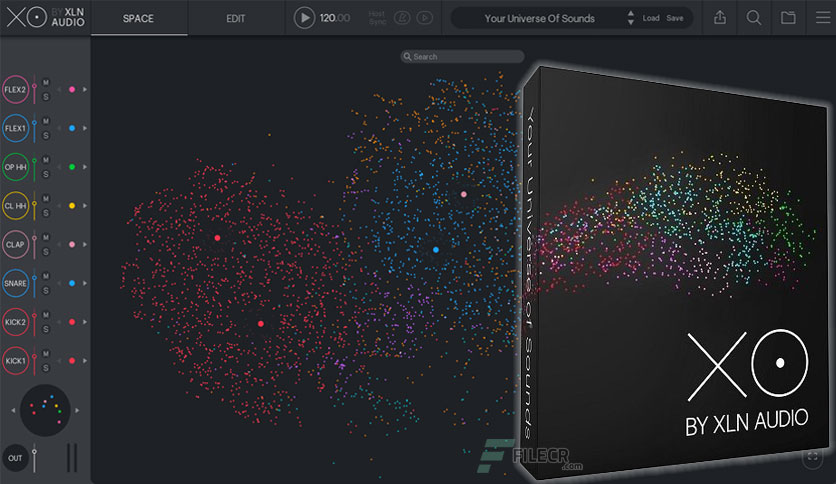Step to next CL HH sample arrow

pos(85,206)
